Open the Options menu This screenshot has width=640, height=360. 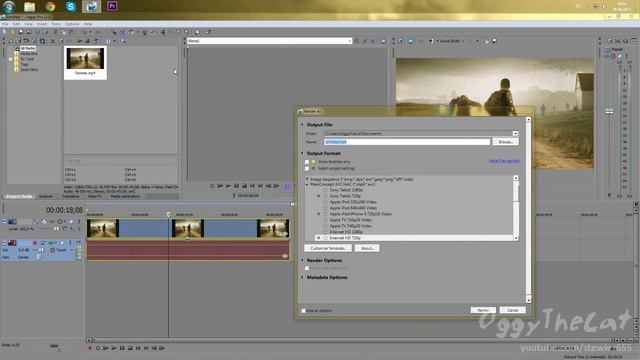pos(72,24)
